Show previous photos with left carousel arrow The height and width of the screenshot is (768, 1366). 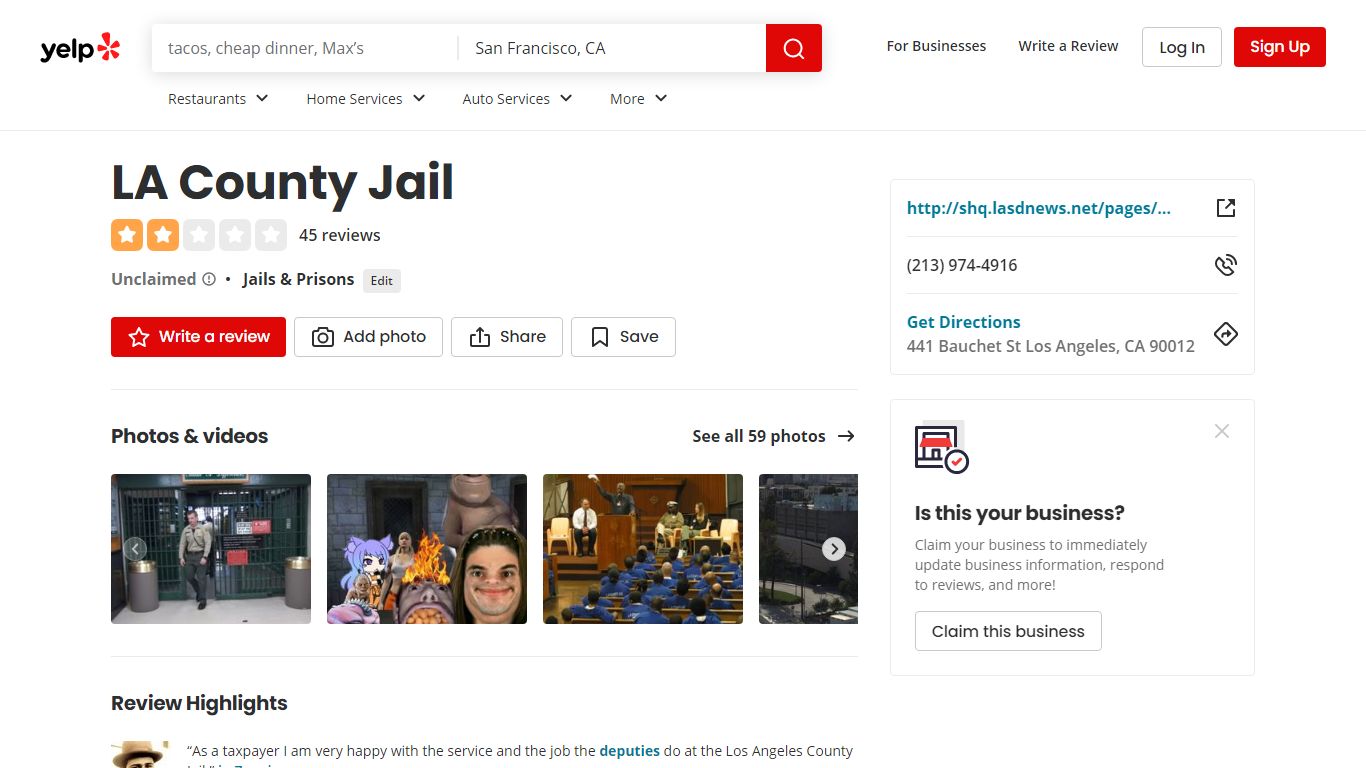[135, 549]
